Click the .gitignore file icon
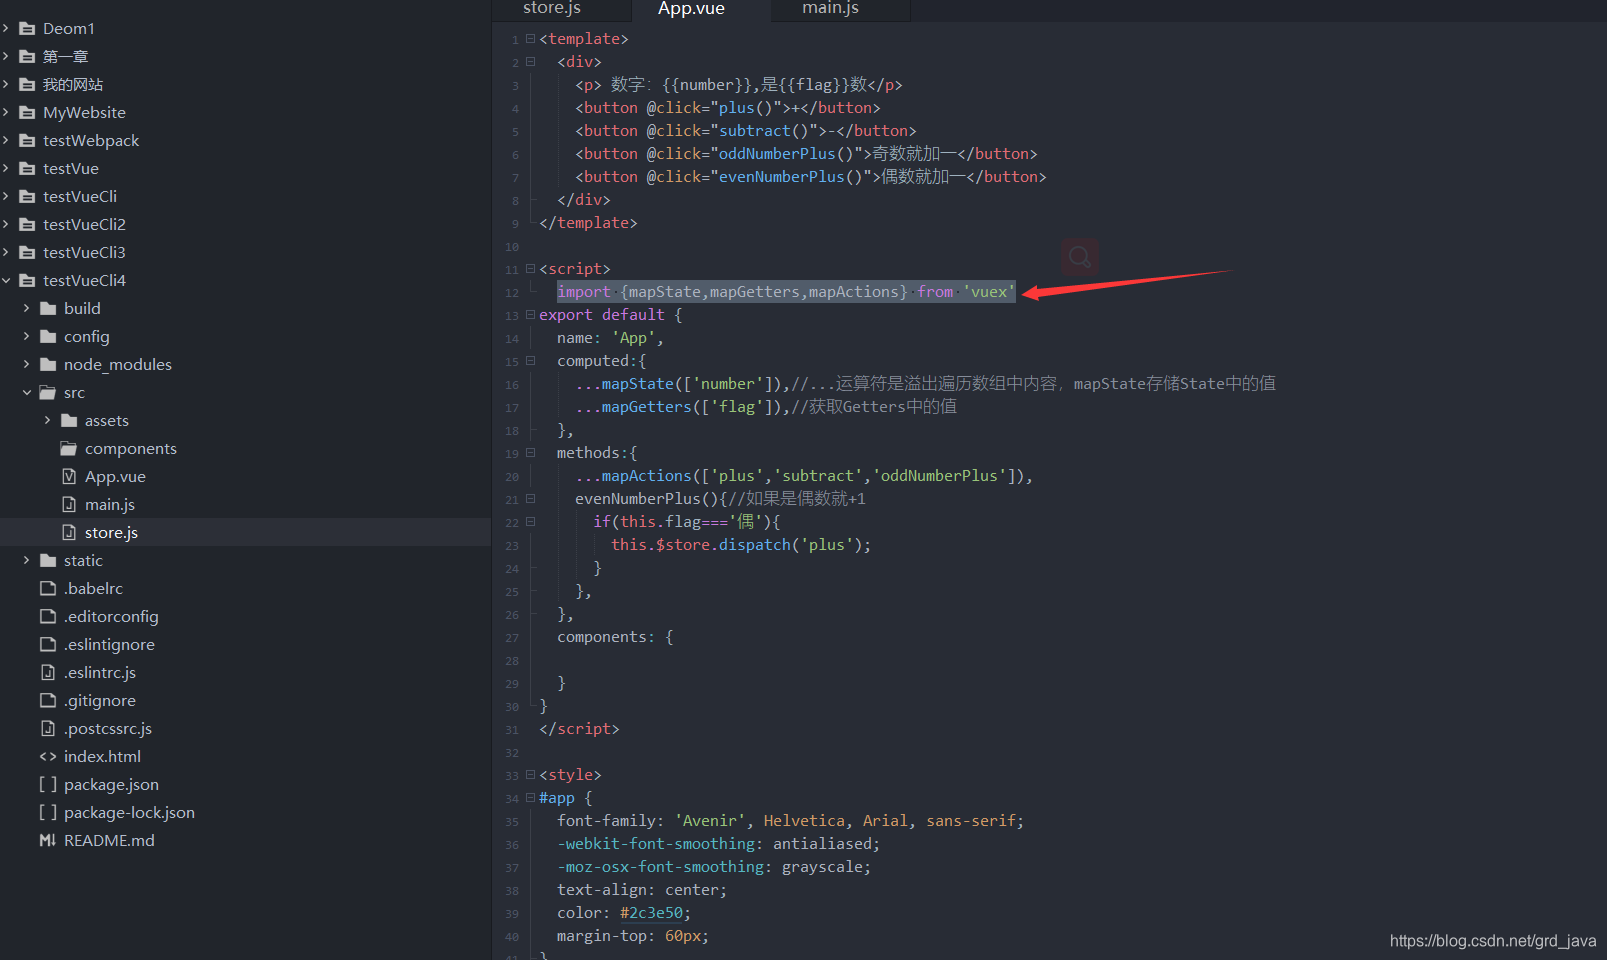Screen dimensions: 1607x960 [48, 701]
